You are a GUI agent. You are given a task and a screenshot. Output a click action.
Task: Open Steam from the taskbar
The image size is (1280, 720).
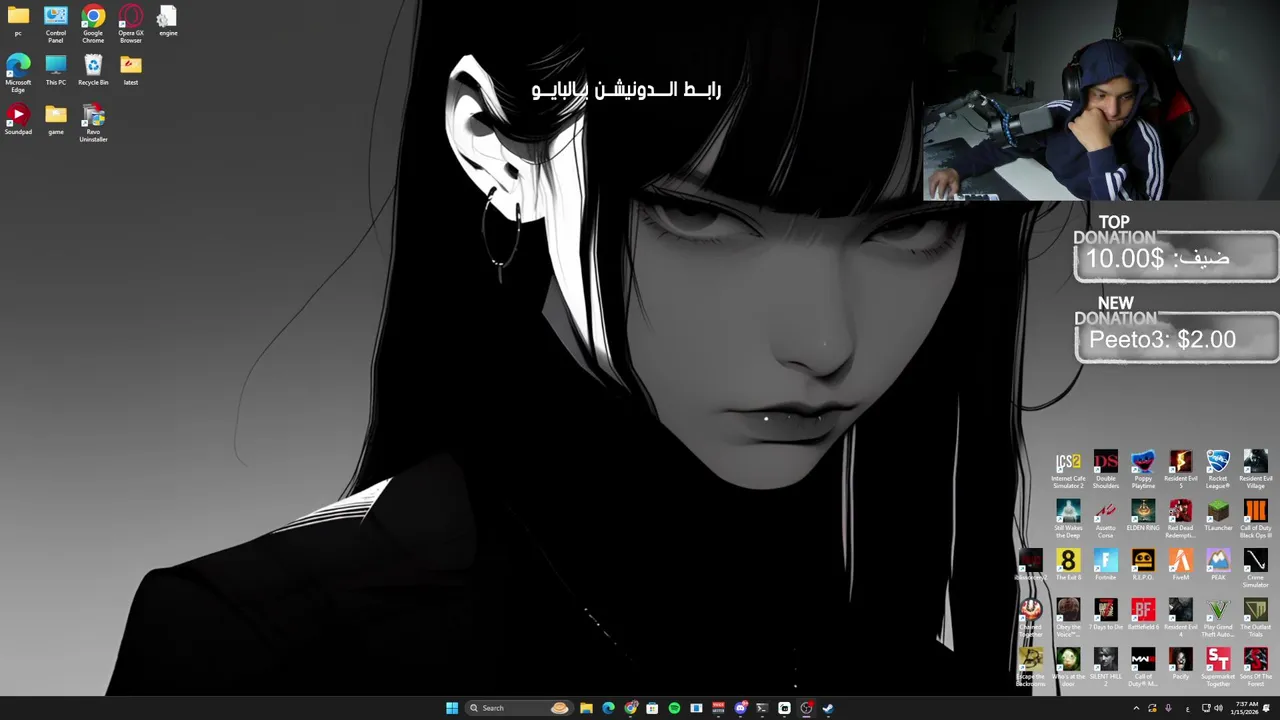828,708
